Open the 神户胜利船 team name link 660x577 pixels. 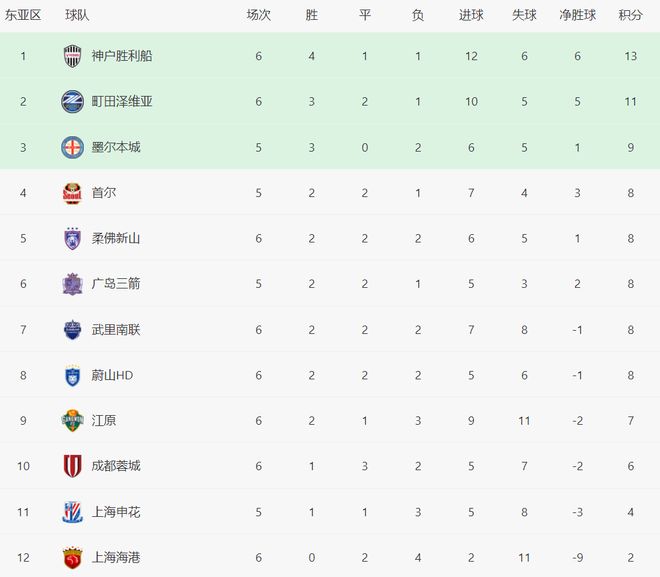122,56
